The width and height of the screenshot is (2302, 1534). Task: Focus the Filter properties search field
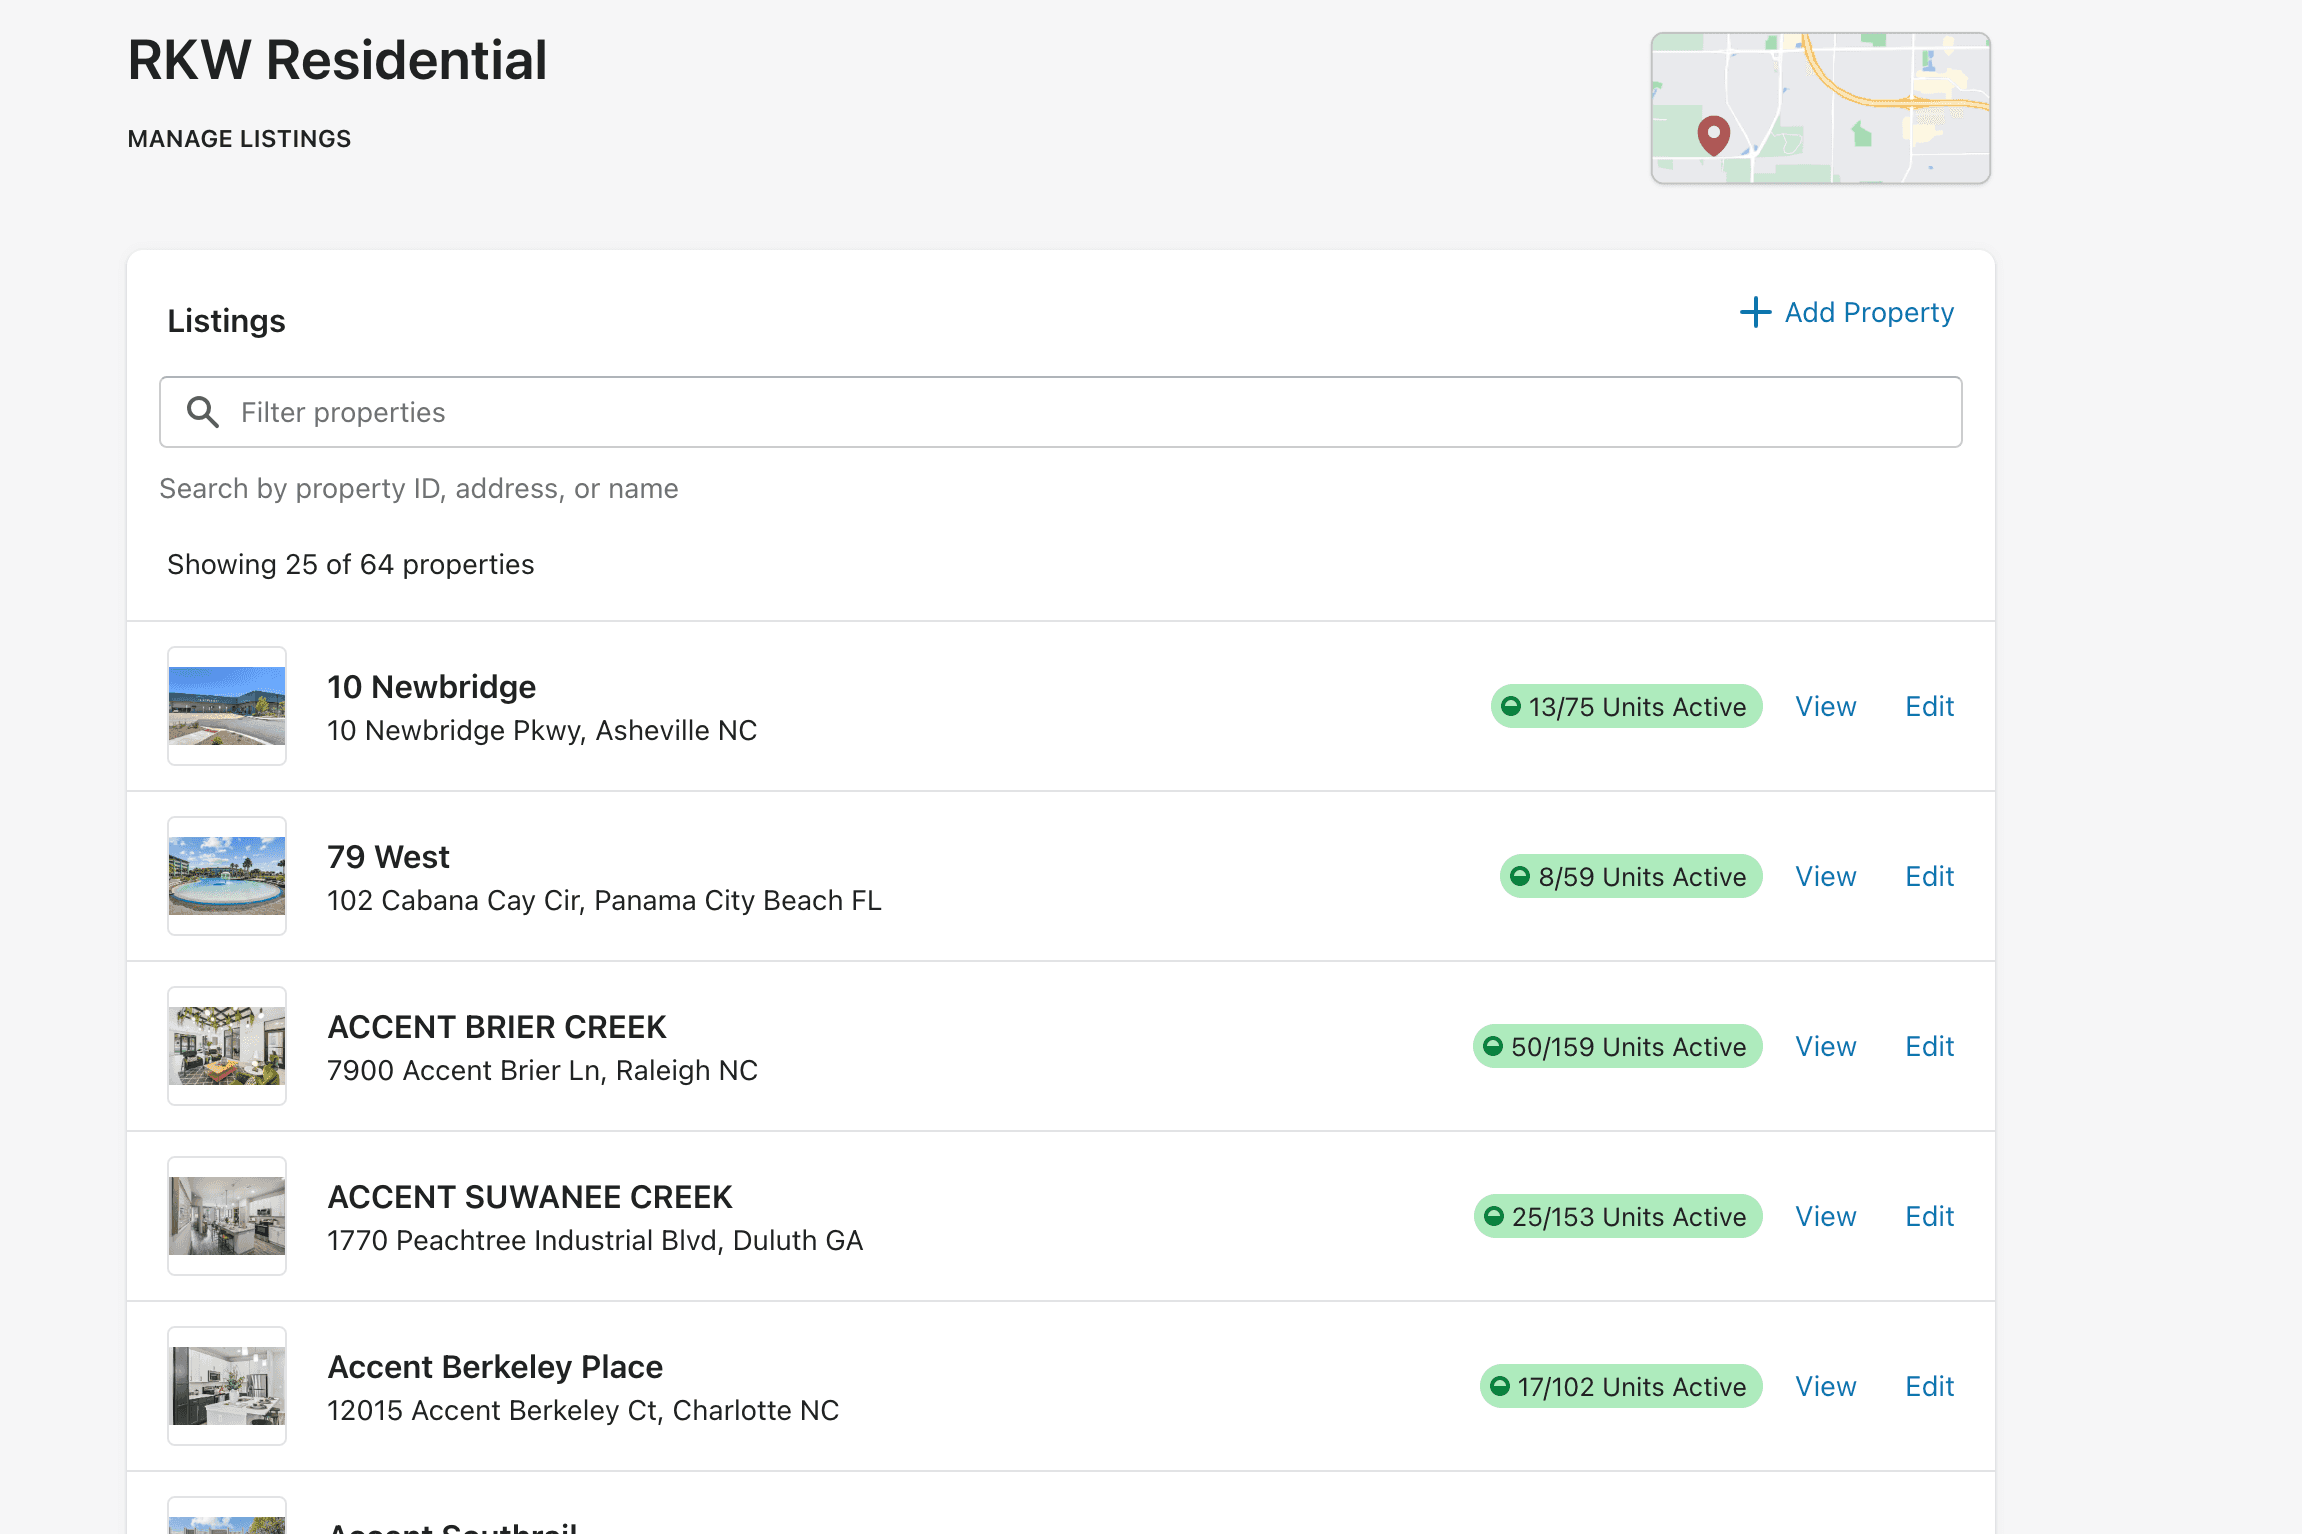pos(1061,412)
